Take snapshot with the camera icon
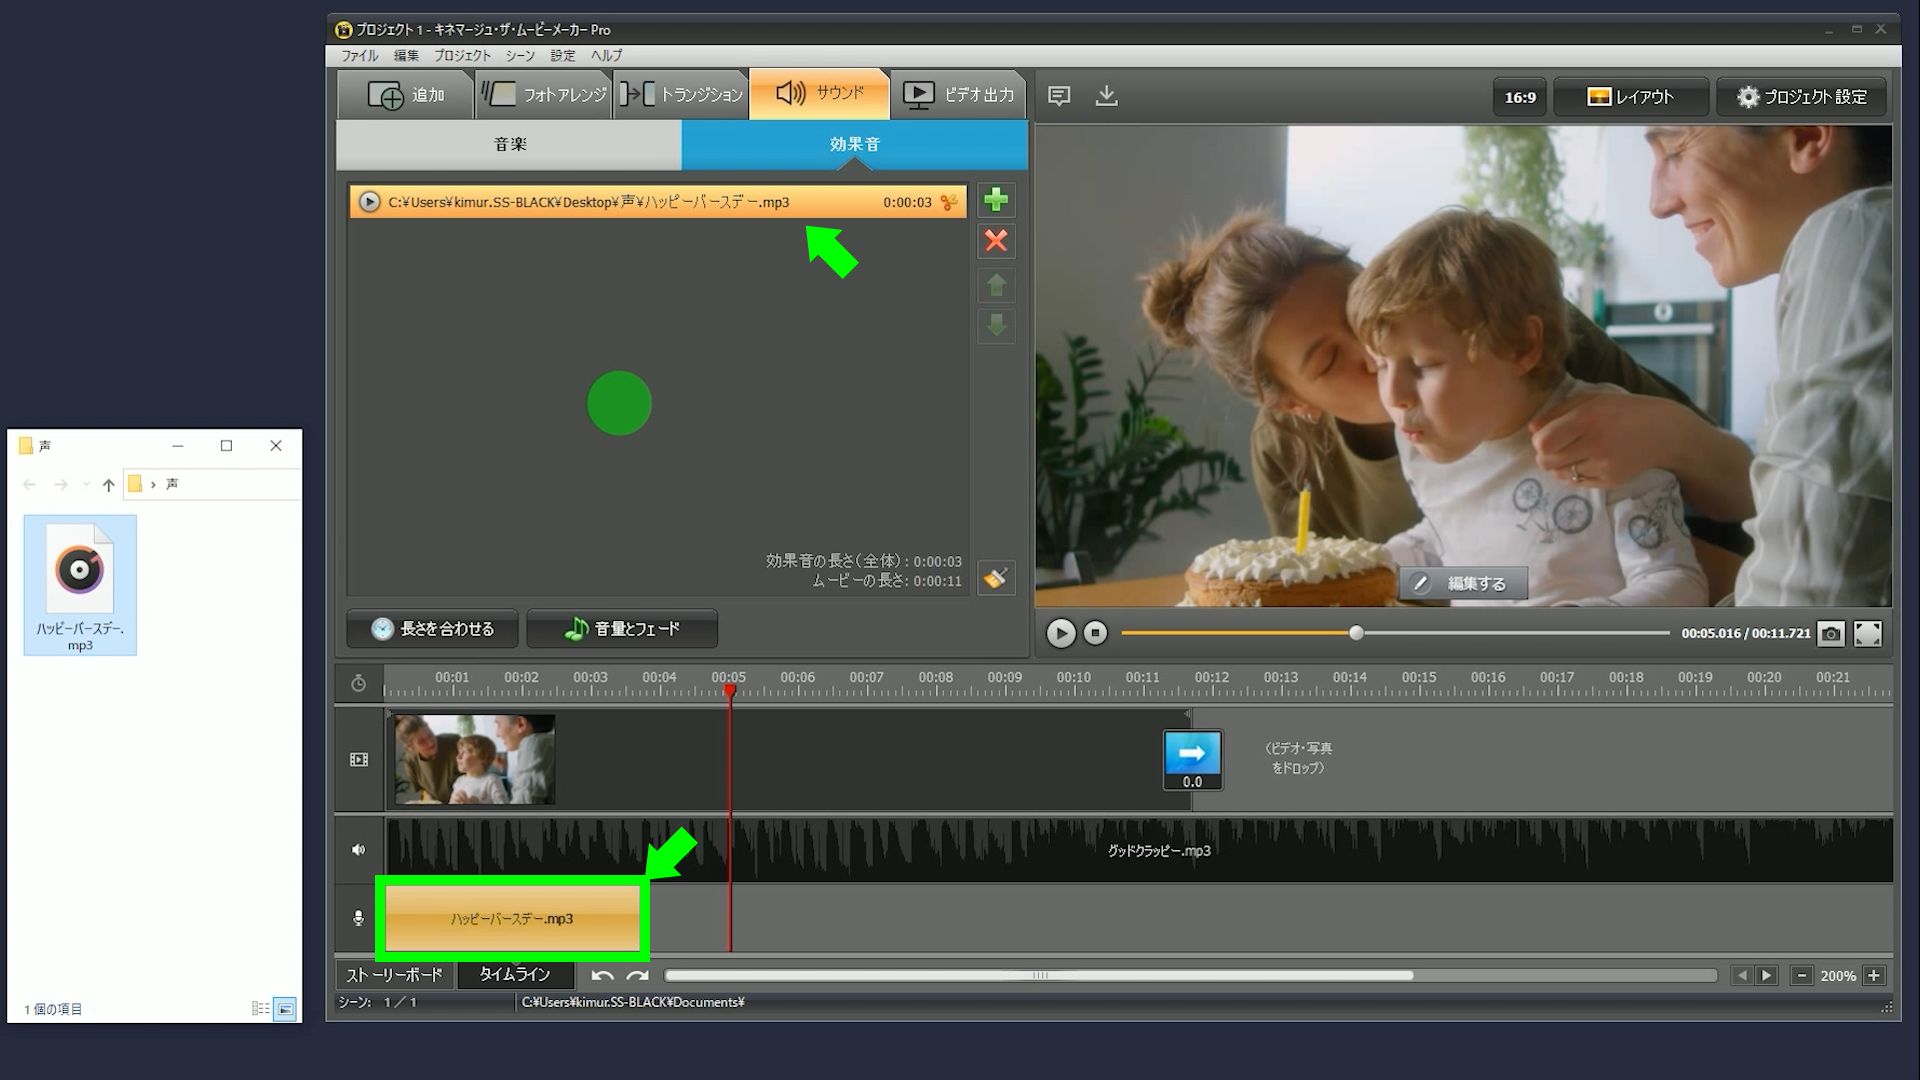This screenshot has width=1920, height=1080. click(1830, 633)
